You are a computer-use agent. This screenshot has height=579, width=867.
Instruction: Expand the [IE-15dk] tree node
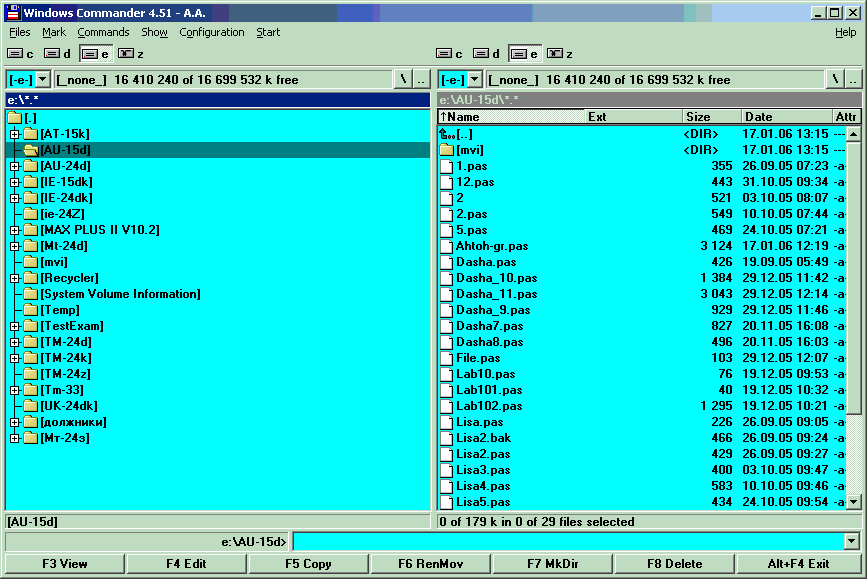pos(15,182)
